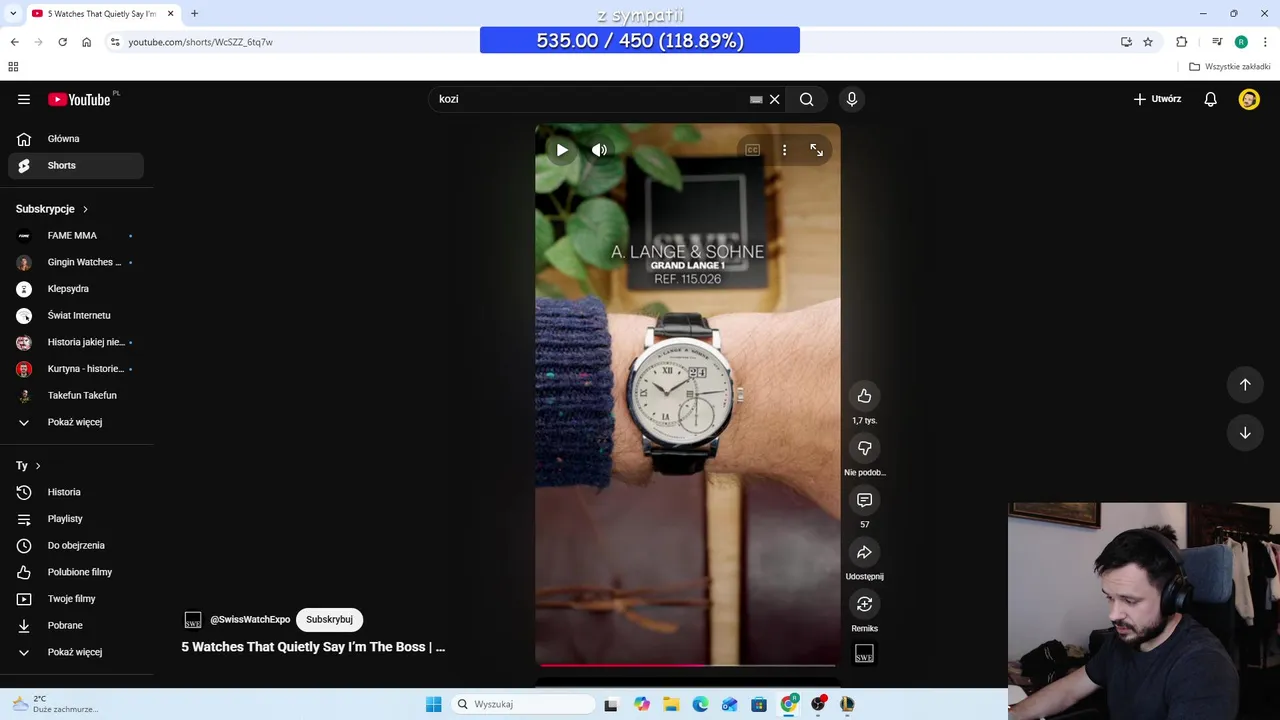
Task: Open File Explorer from the taskbar
Action: click(x=671, y=704)
